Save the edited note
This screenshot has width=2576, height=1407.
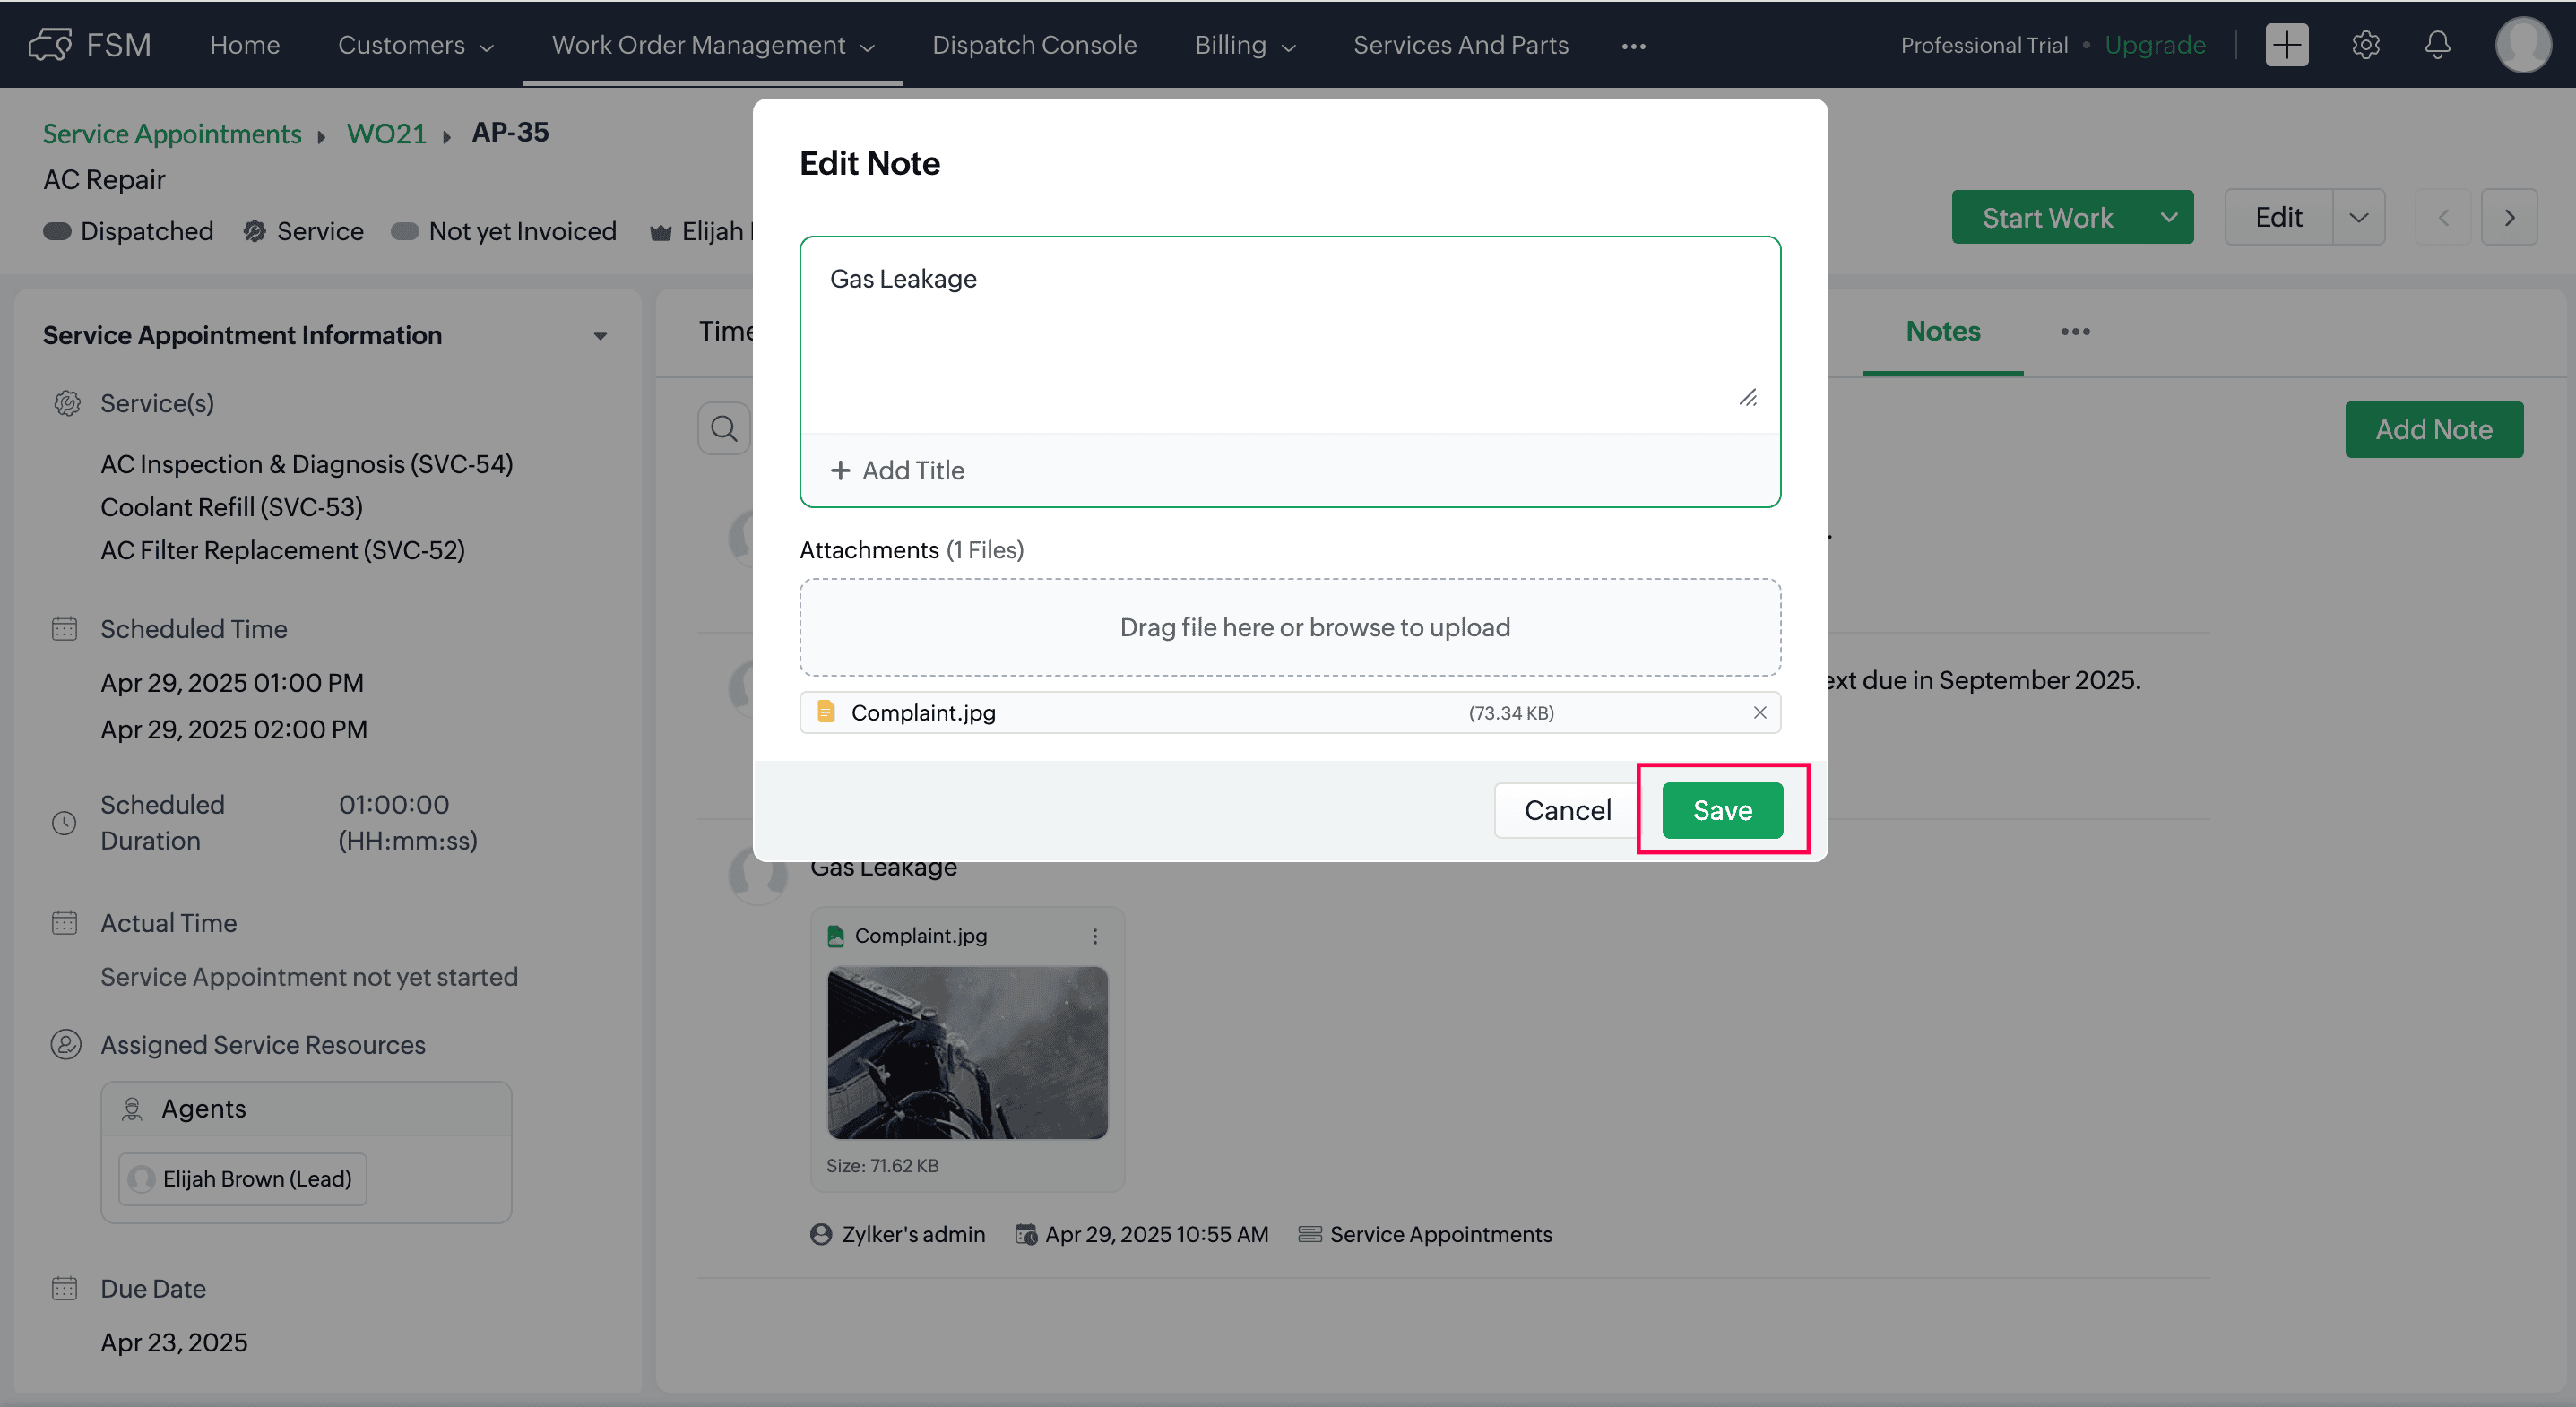(x=1722, y=810)
